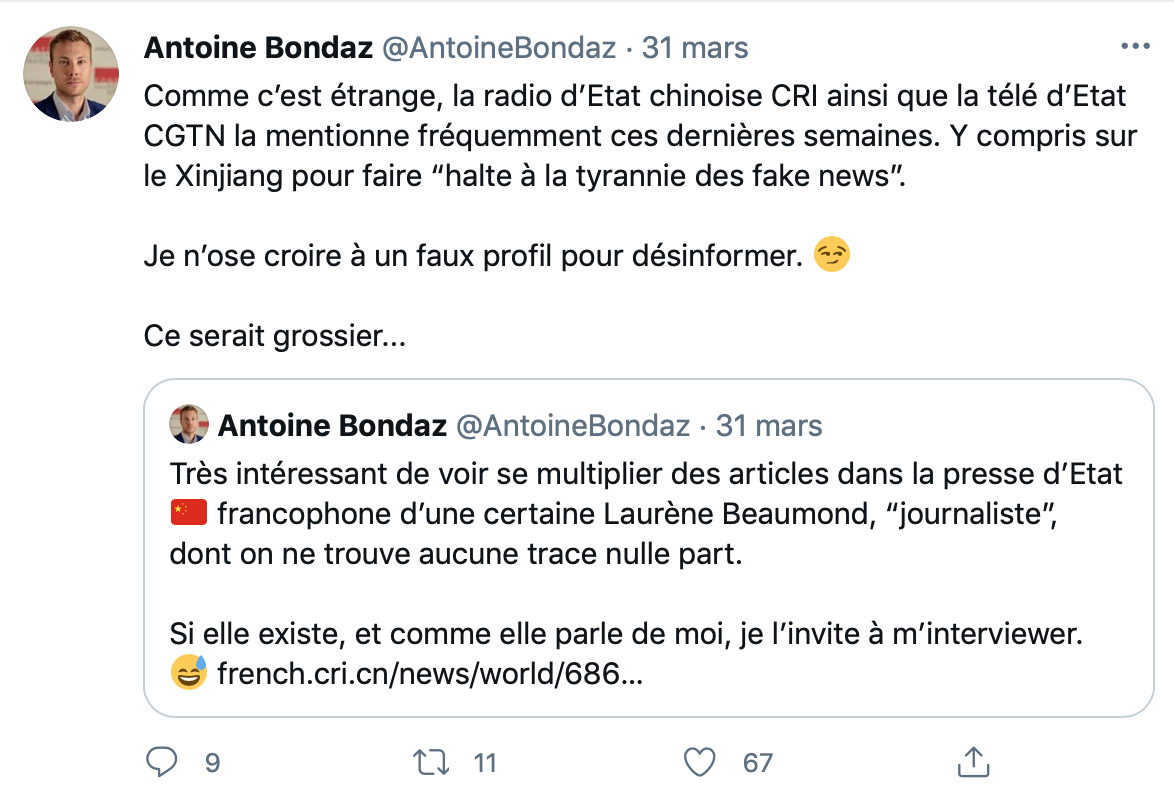
Task: Open the main tweet's "31 mars" timestamp
Action: coord(695,48)
